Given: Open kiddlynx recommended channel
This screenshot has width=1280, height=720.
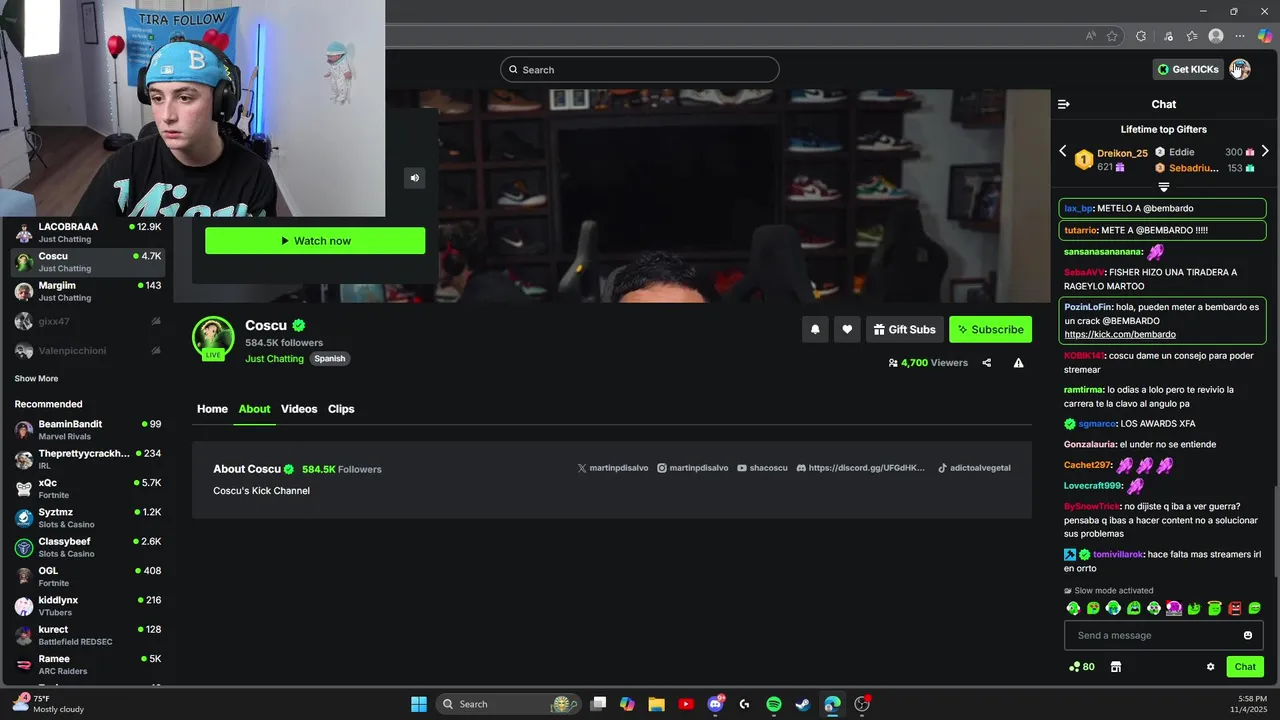Looking at the screenshot, I should click(86, 606).
